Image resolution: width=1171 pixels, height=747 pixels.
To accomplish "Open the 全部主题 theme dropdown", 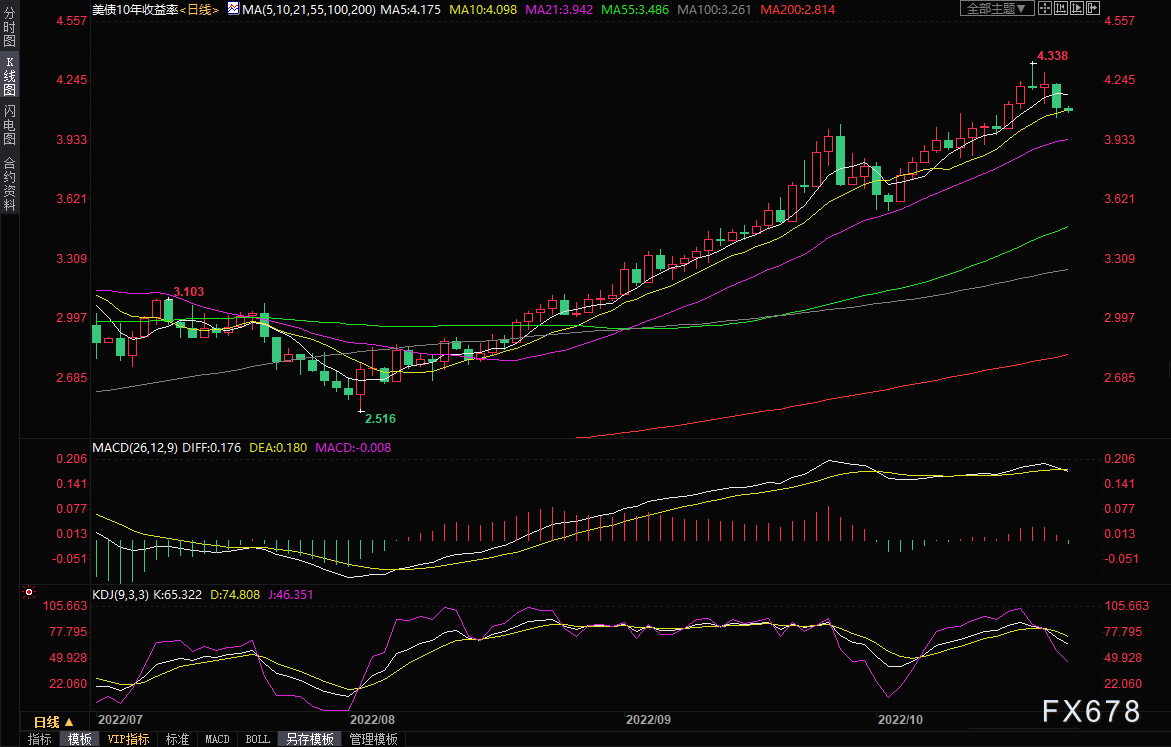I will coord(994,8).
